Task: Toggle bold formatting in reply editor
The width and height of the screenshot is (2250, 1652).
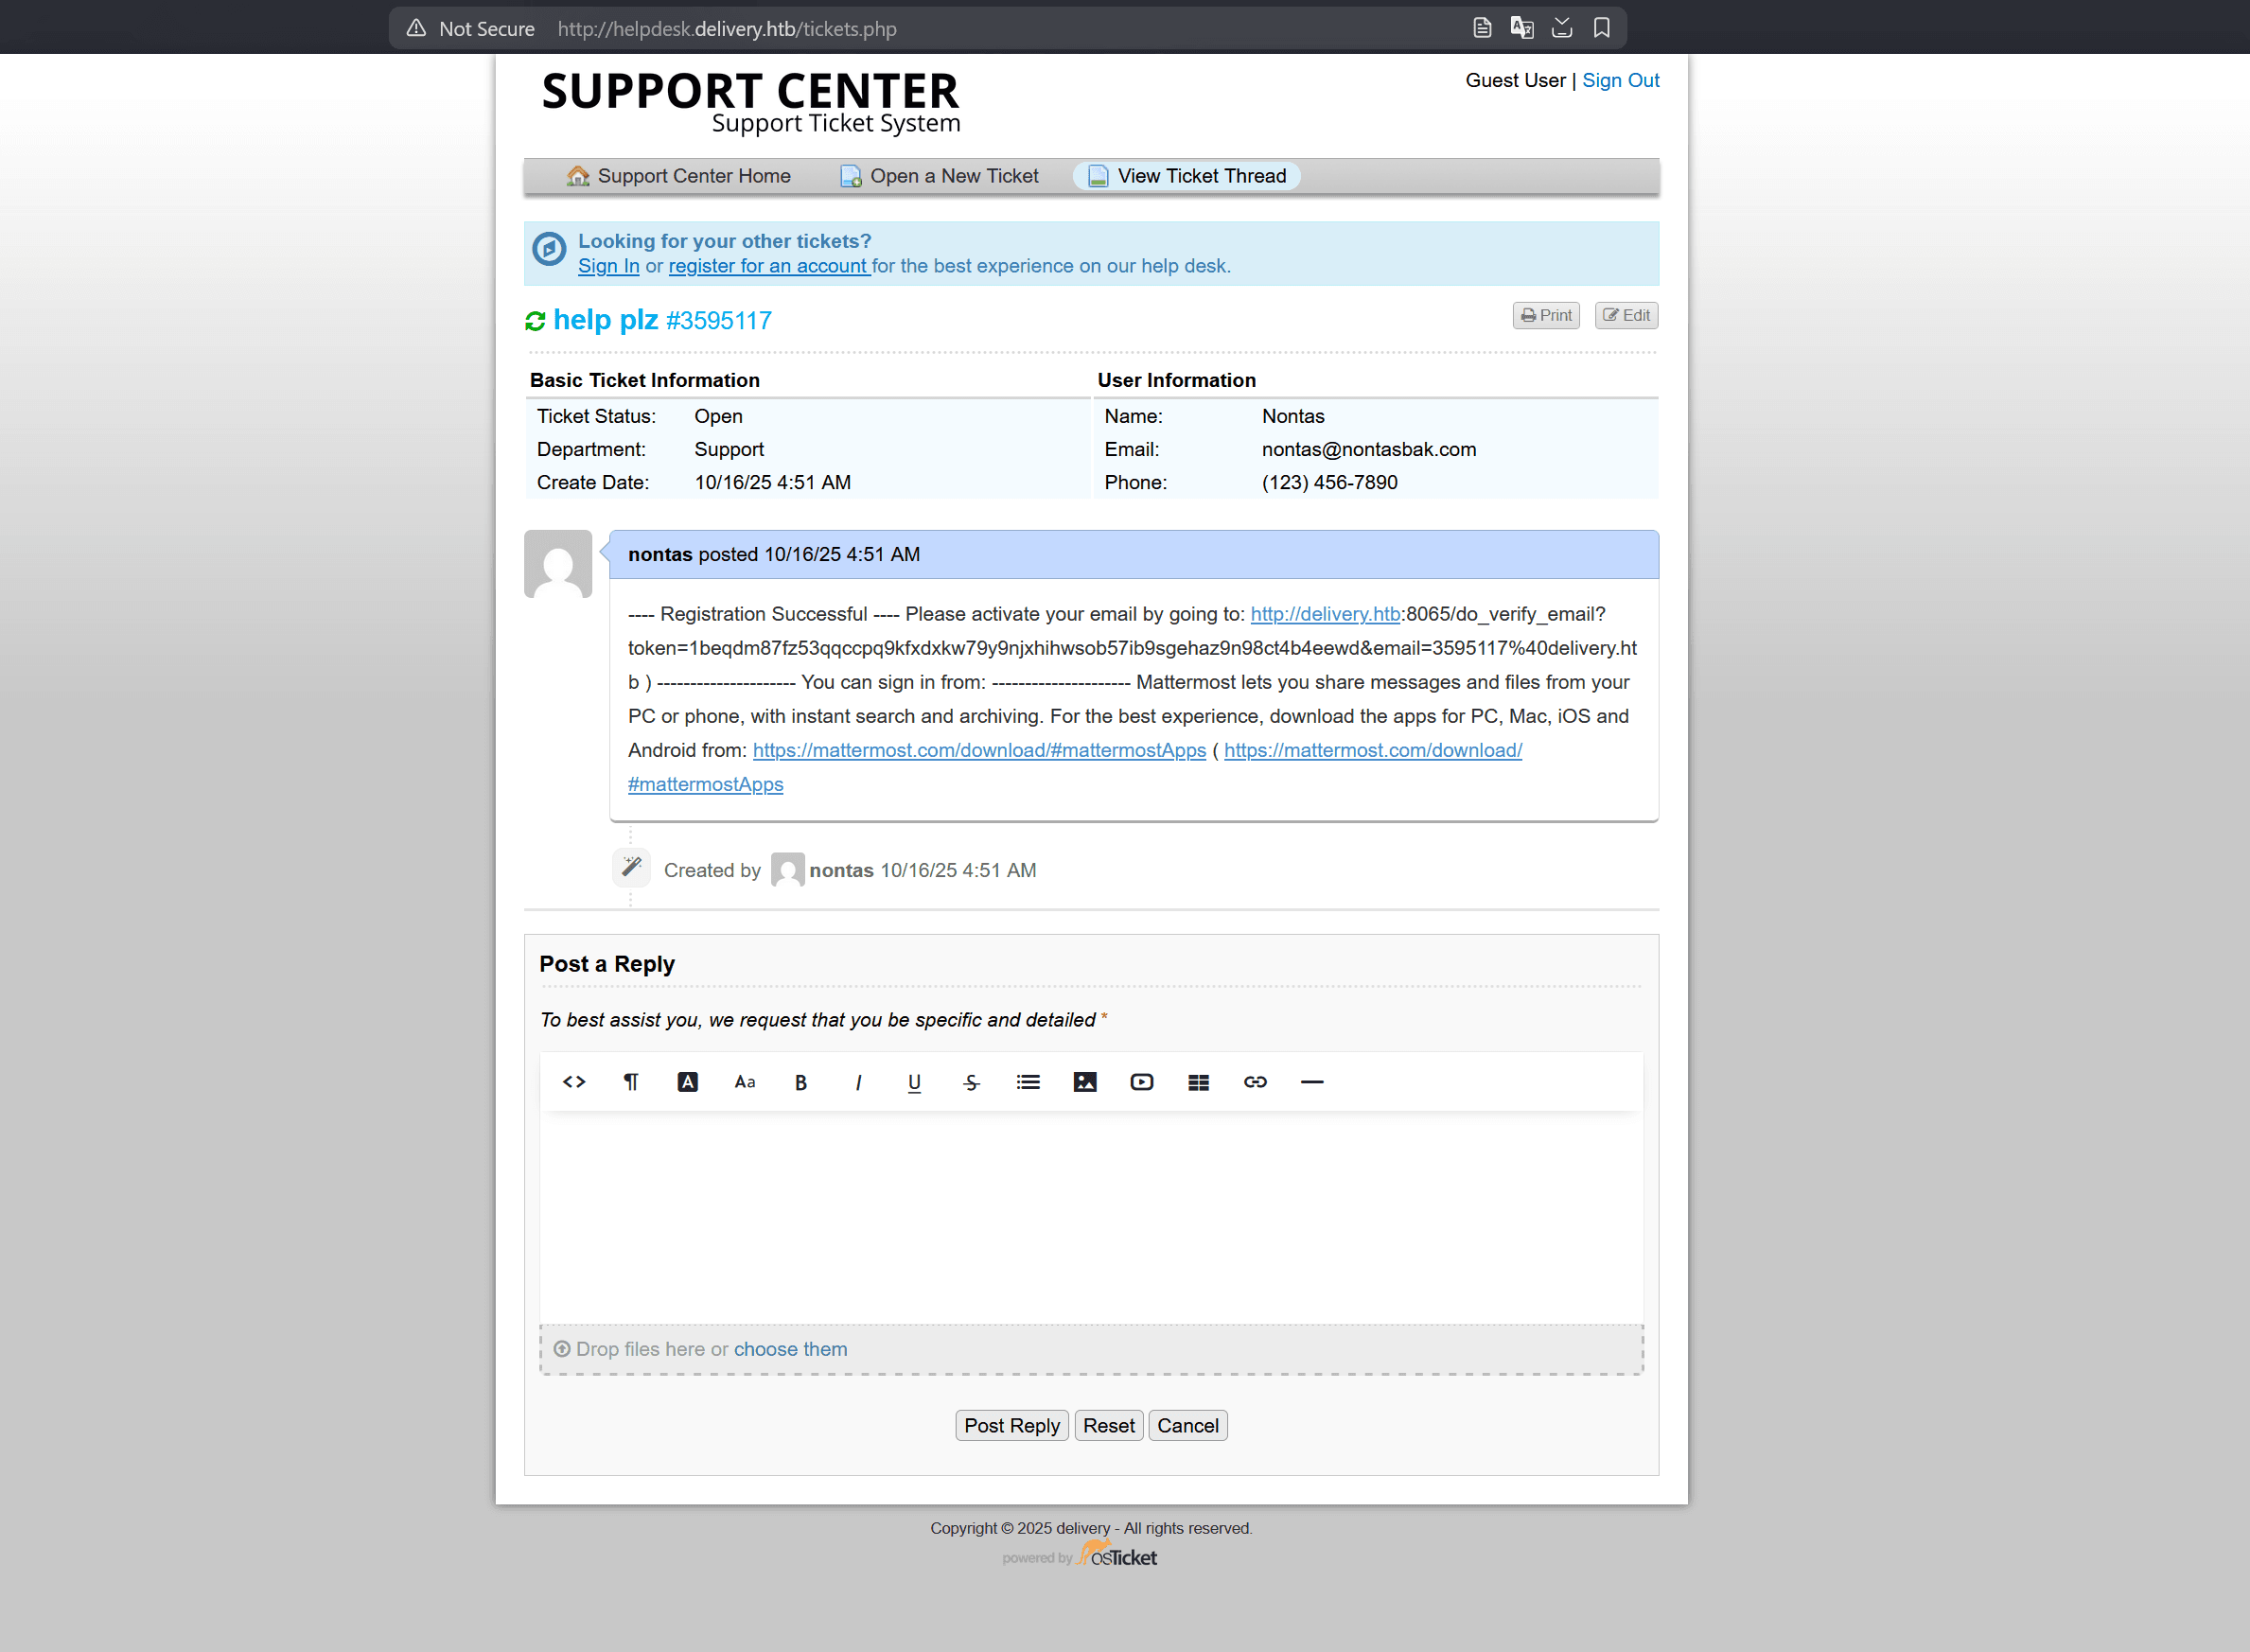Action: [x=801, y=1082]
